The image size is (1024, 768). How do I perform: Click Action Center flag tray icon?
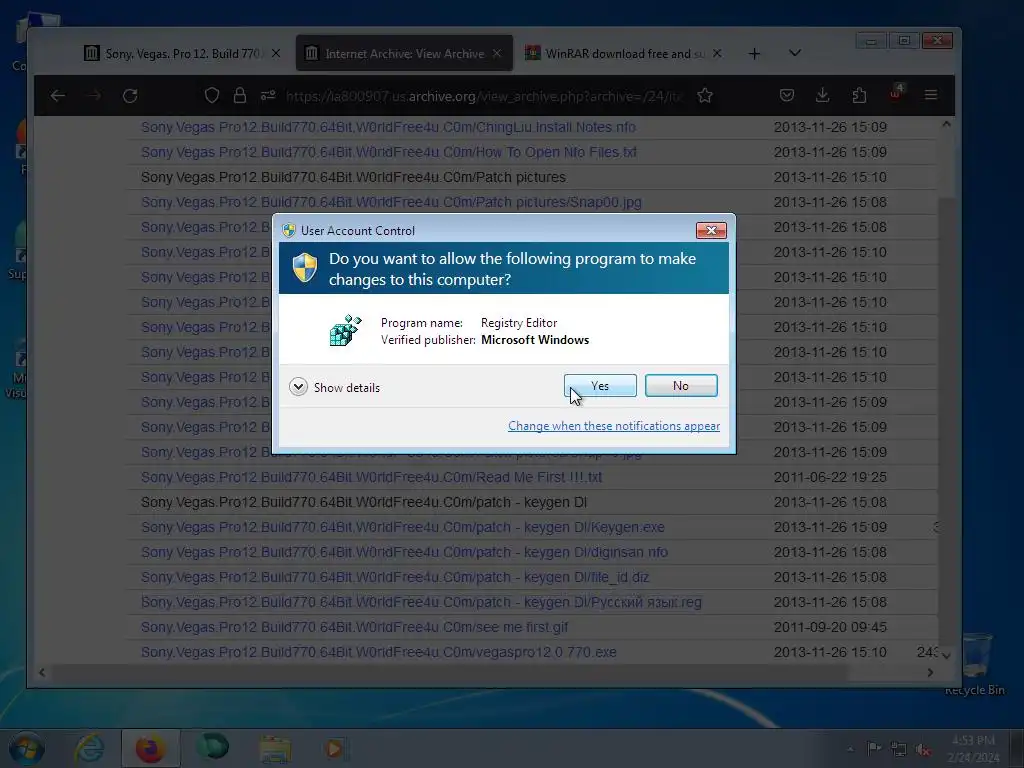[x=873, y=748]
